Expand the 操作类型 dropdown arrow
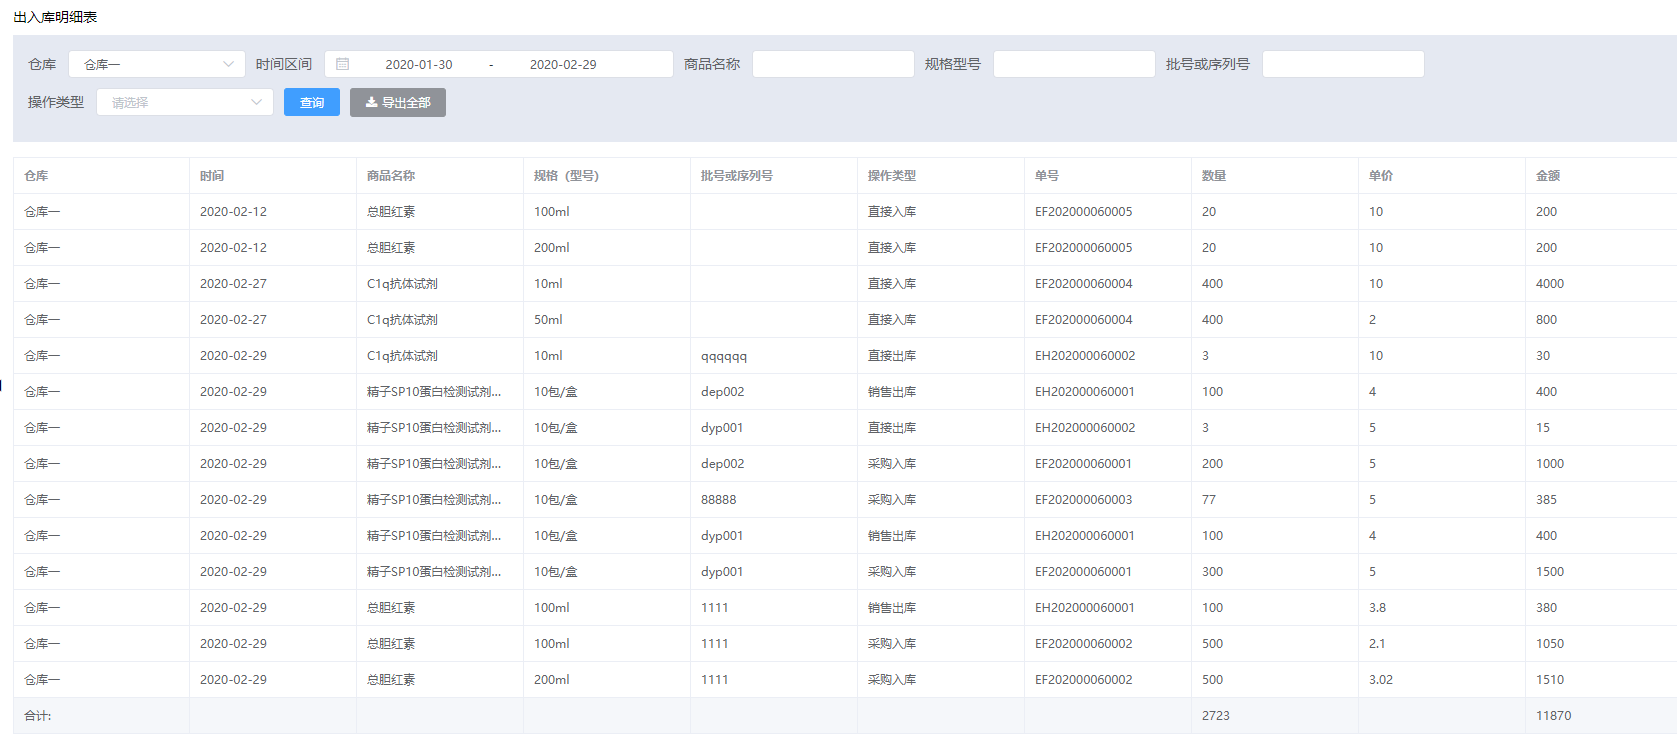This screenshot has height=736, width=1677. tap(256, 102)
